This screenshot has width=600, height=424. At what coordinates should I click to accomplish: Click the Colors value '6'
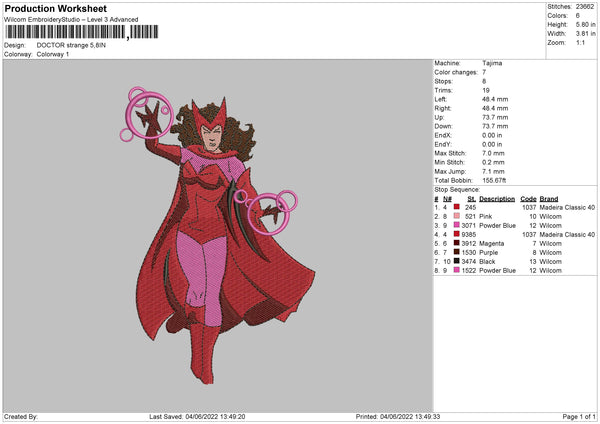[x=578, y=16]
